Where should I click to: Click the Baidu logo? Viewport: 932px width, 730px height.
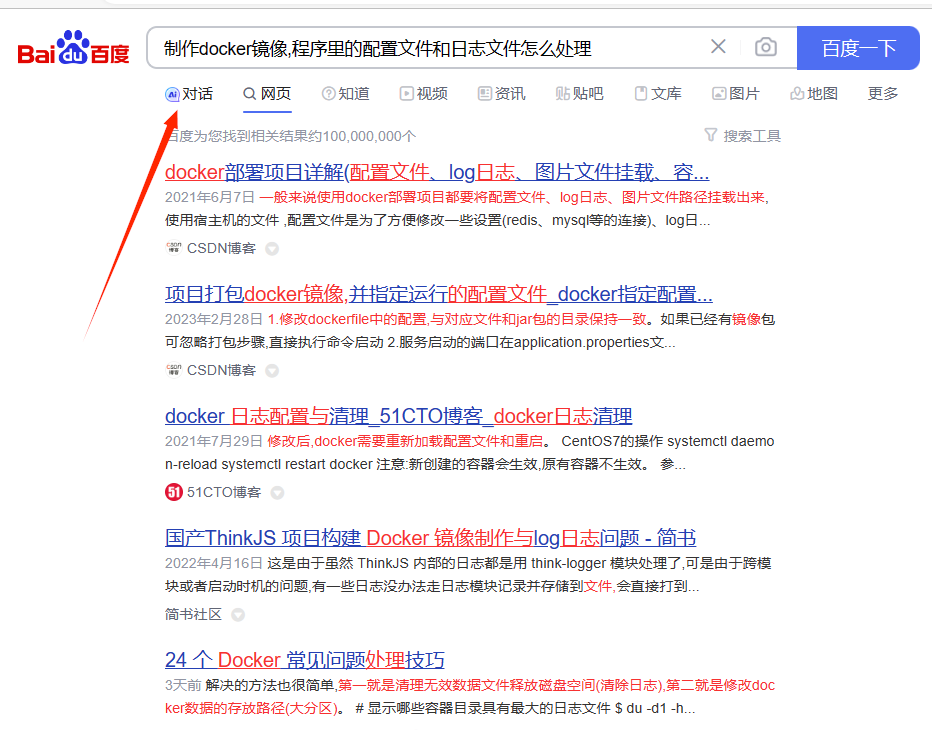pos(74,48)
